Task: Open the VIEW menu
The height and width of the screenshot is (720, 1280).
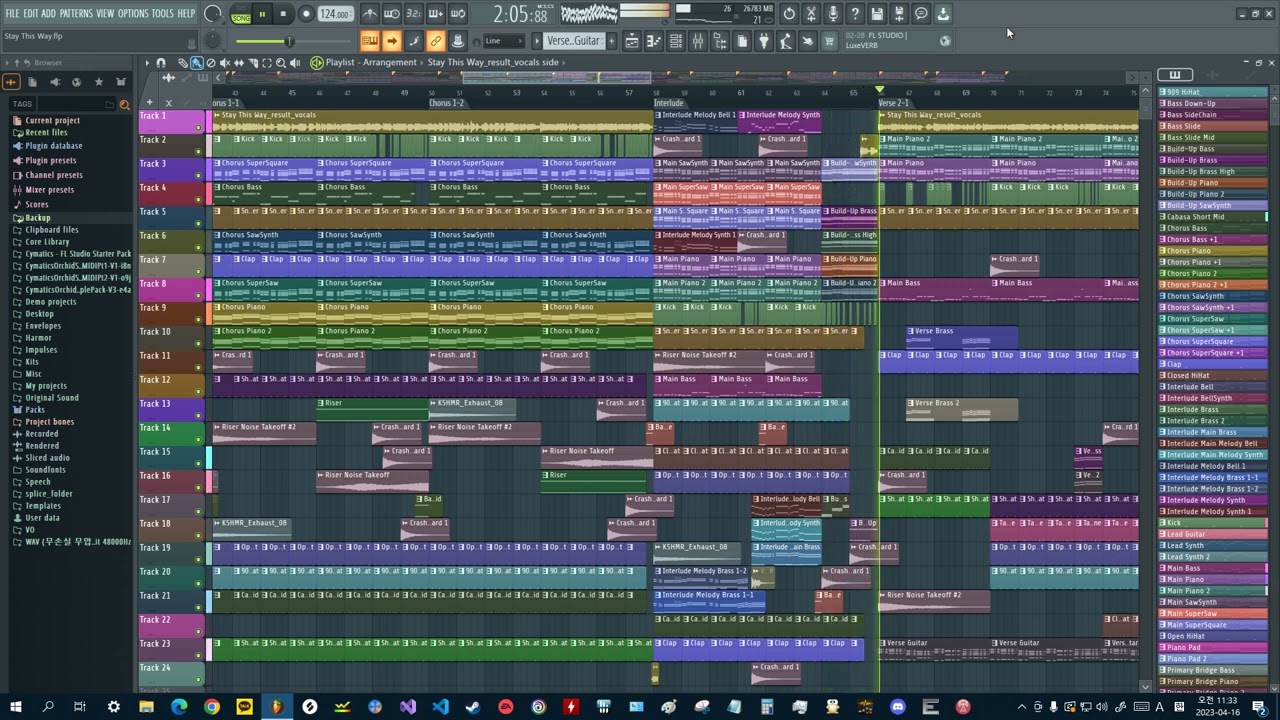Action: pyautogui.click(x=105, y=13)
